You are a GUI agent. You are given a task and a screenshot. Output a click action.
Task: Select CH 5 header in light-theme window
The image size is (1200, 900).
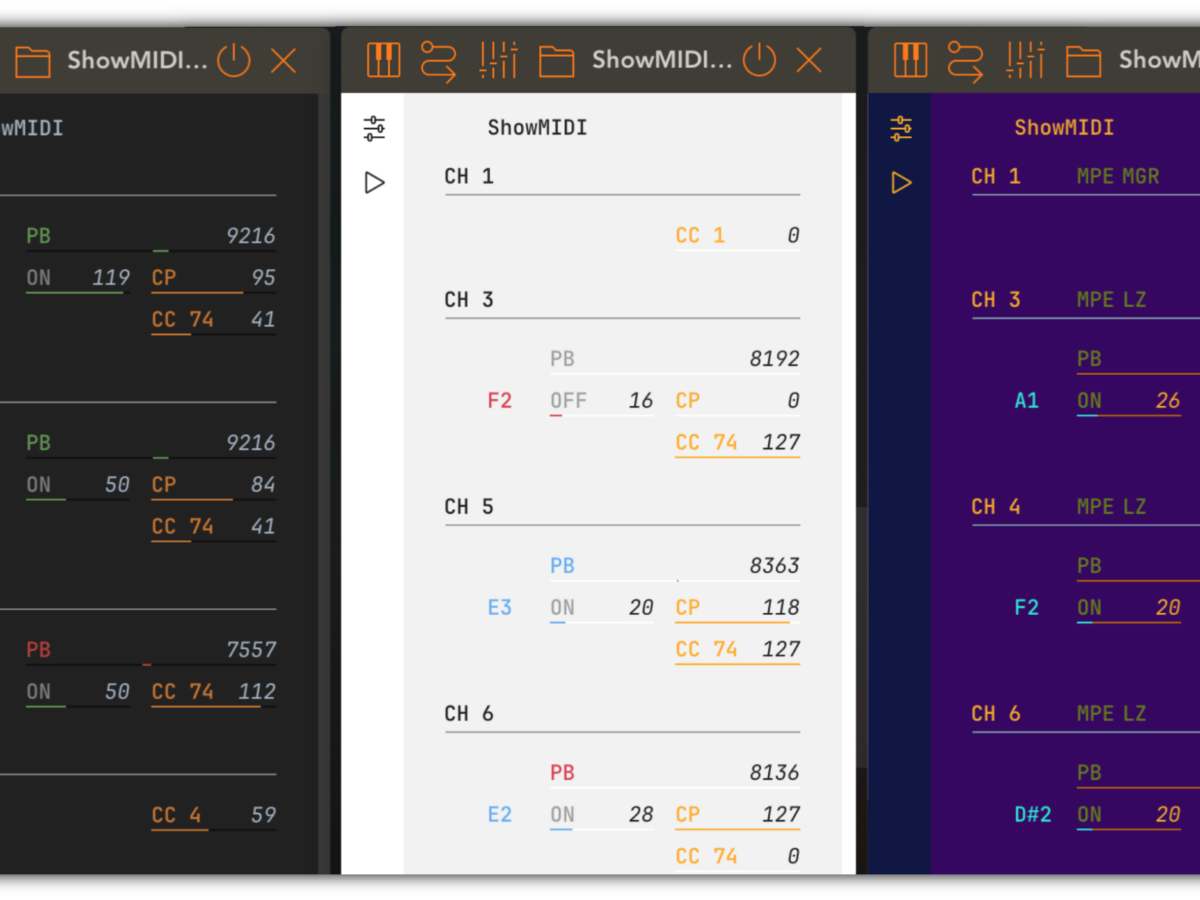(x=469, y=507)
